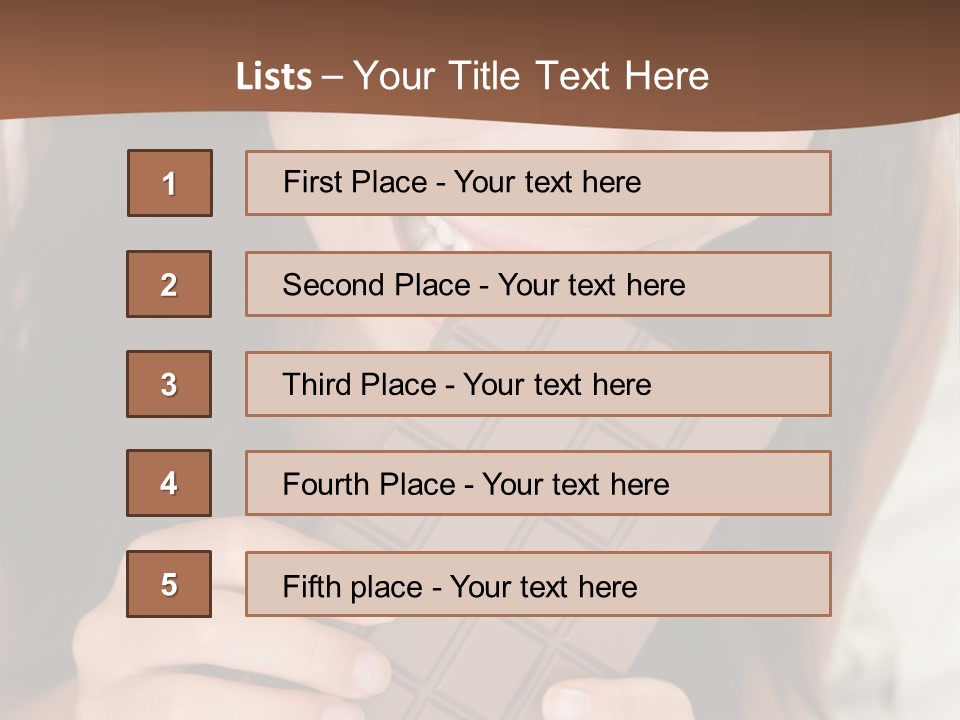Screen dimensions: 960x720
Task: Select the 'Second Place' text box
Action: click(x=538, y=284)
